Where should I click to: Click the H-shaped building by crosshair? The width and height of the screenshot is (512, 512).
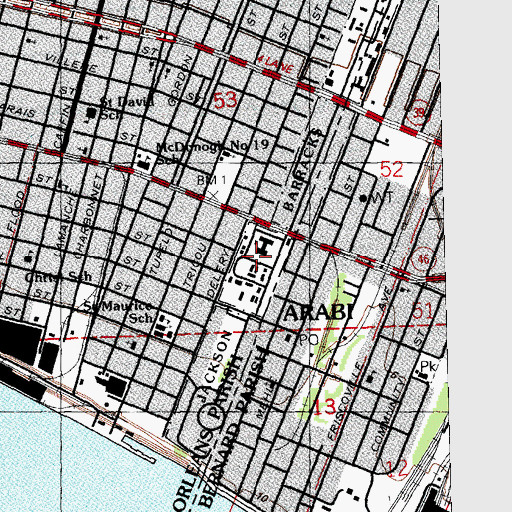coord(265,247)
